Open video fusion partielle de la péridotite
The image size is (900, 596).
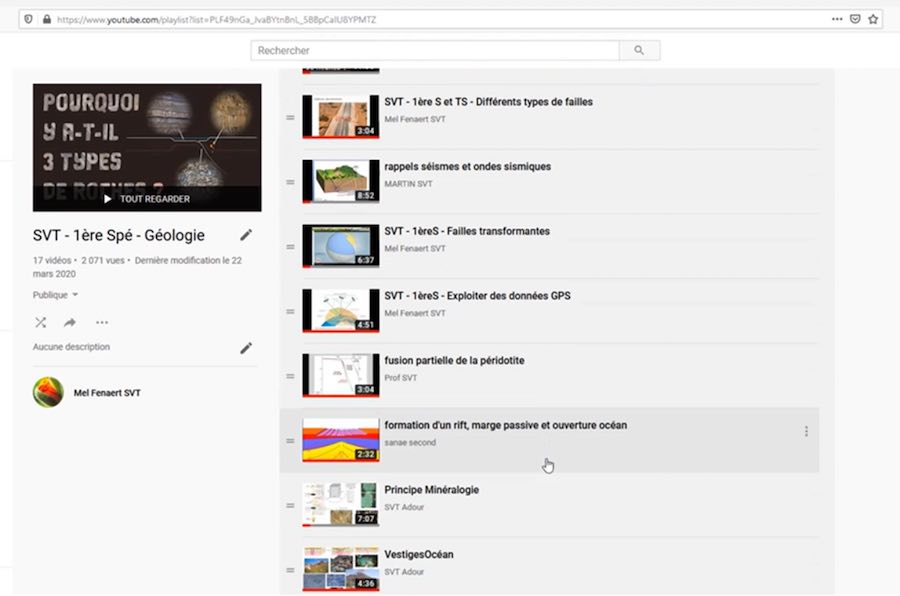coord(454,361)
